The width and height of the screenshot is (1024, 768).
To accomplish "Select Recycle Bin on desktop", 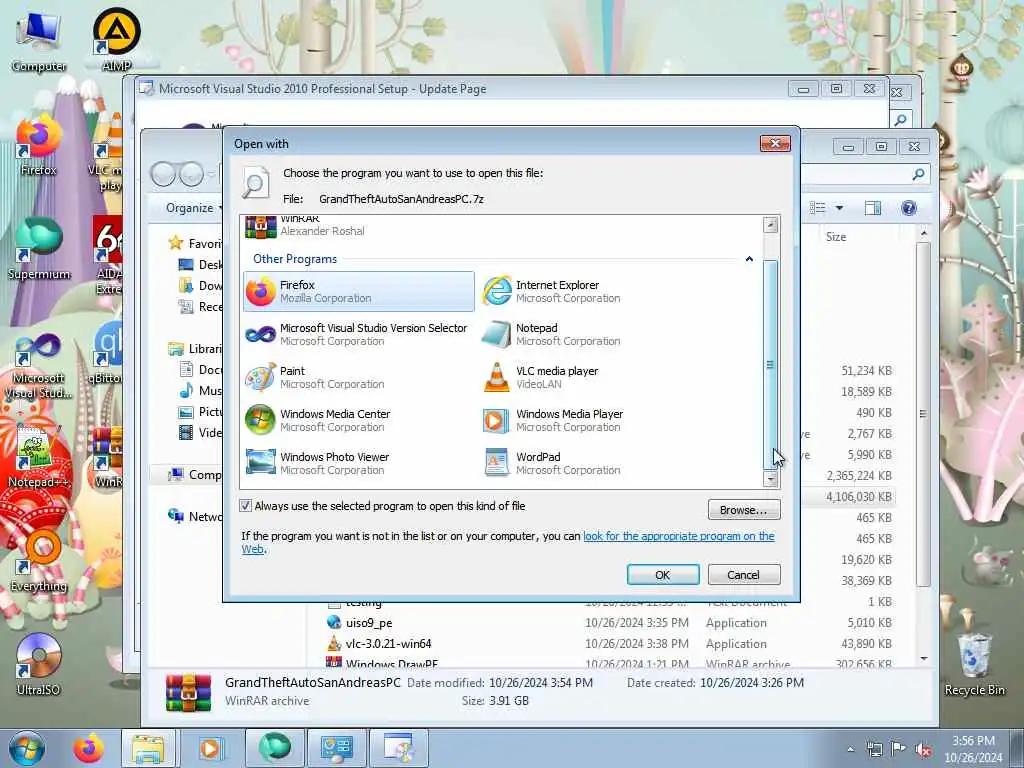I will click(x=975, y=665).
